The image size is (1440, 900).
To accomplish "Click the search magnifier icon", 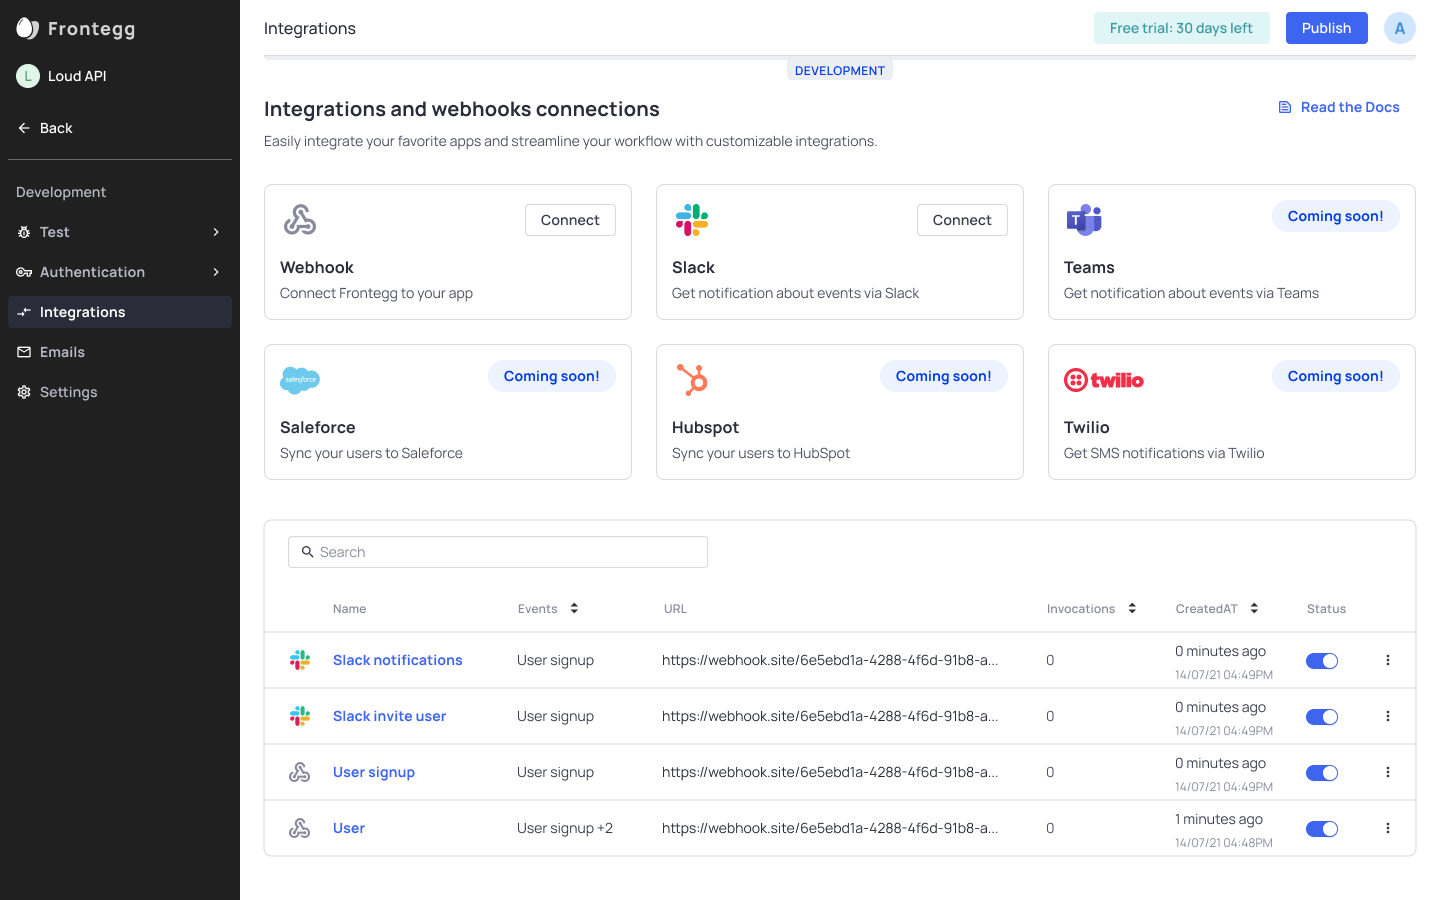I will pos(308,552).
